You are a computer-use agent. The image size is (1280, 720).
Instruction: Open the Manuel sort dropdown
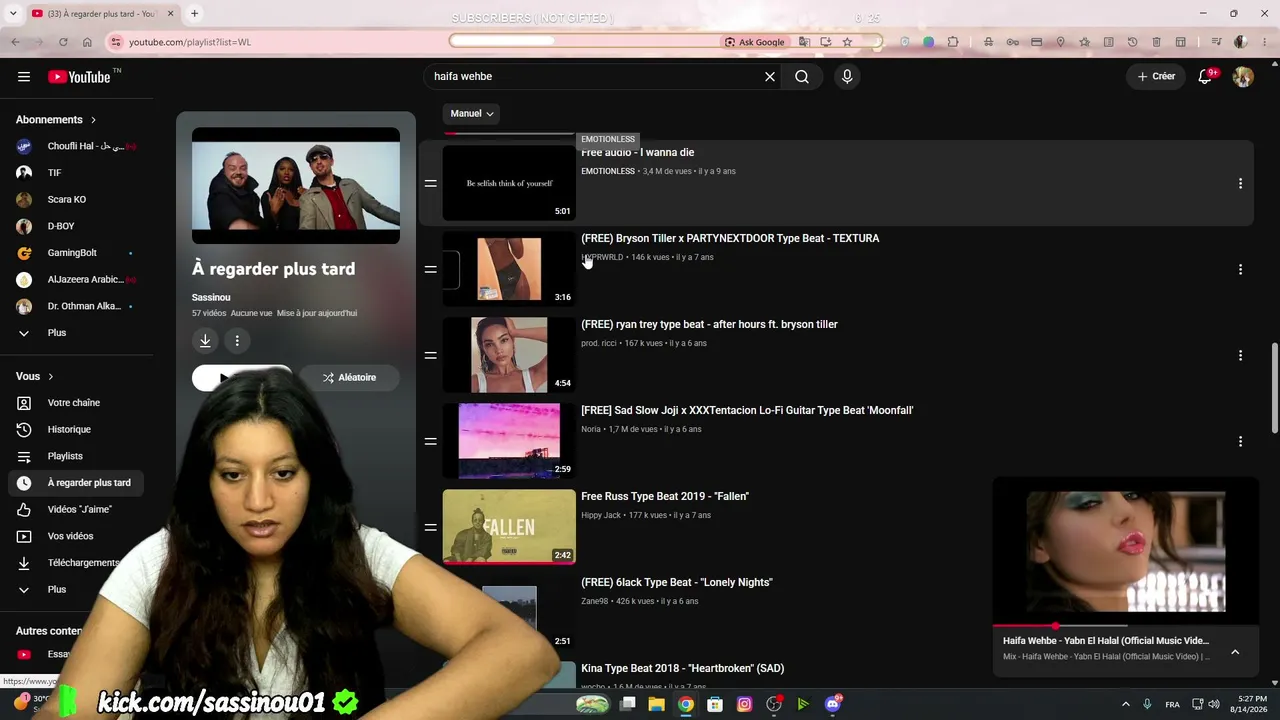click(472, 114)
